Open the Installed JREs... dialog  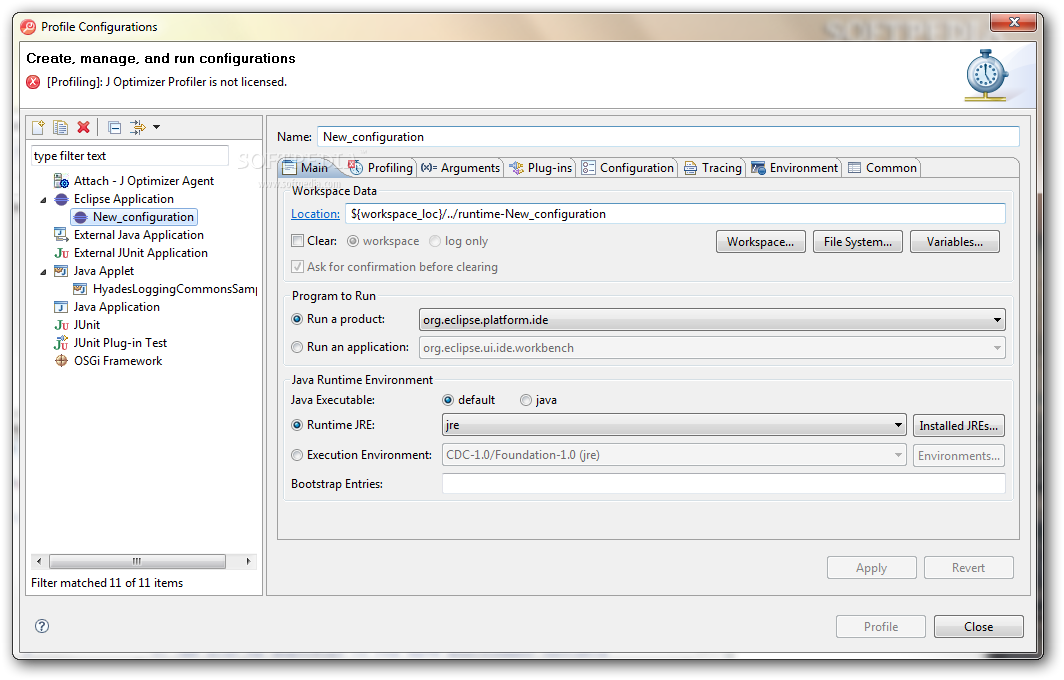(x=958, y=426)
